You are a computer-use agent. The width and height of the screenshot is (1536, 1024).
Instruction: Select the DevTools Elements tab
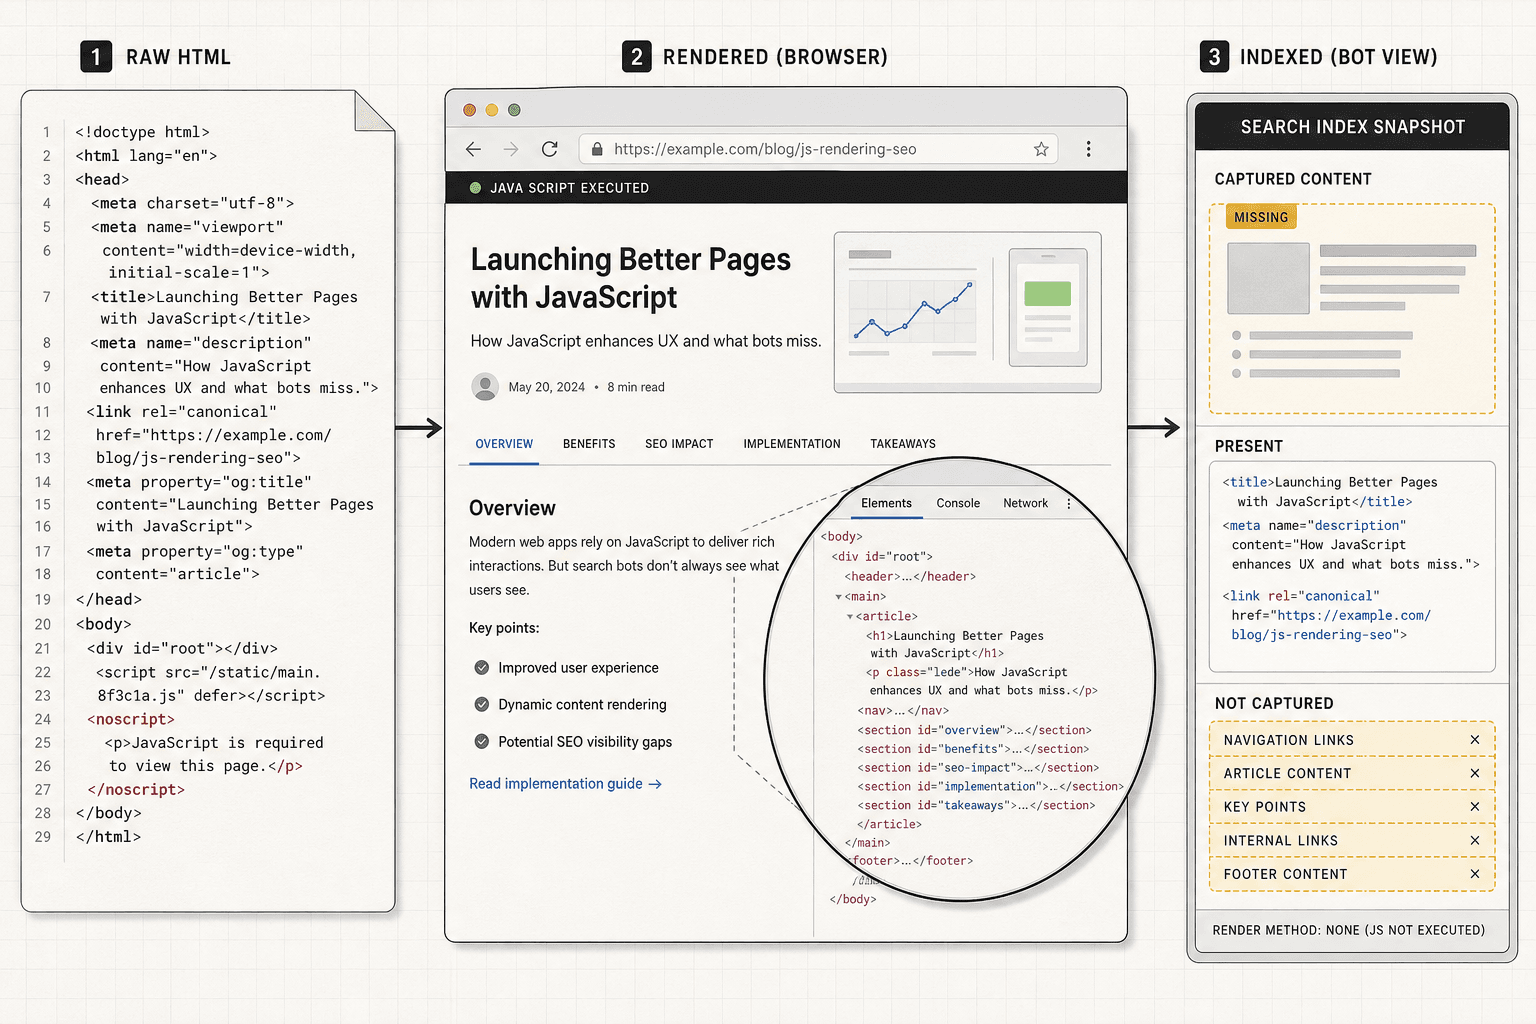point(886,503)
